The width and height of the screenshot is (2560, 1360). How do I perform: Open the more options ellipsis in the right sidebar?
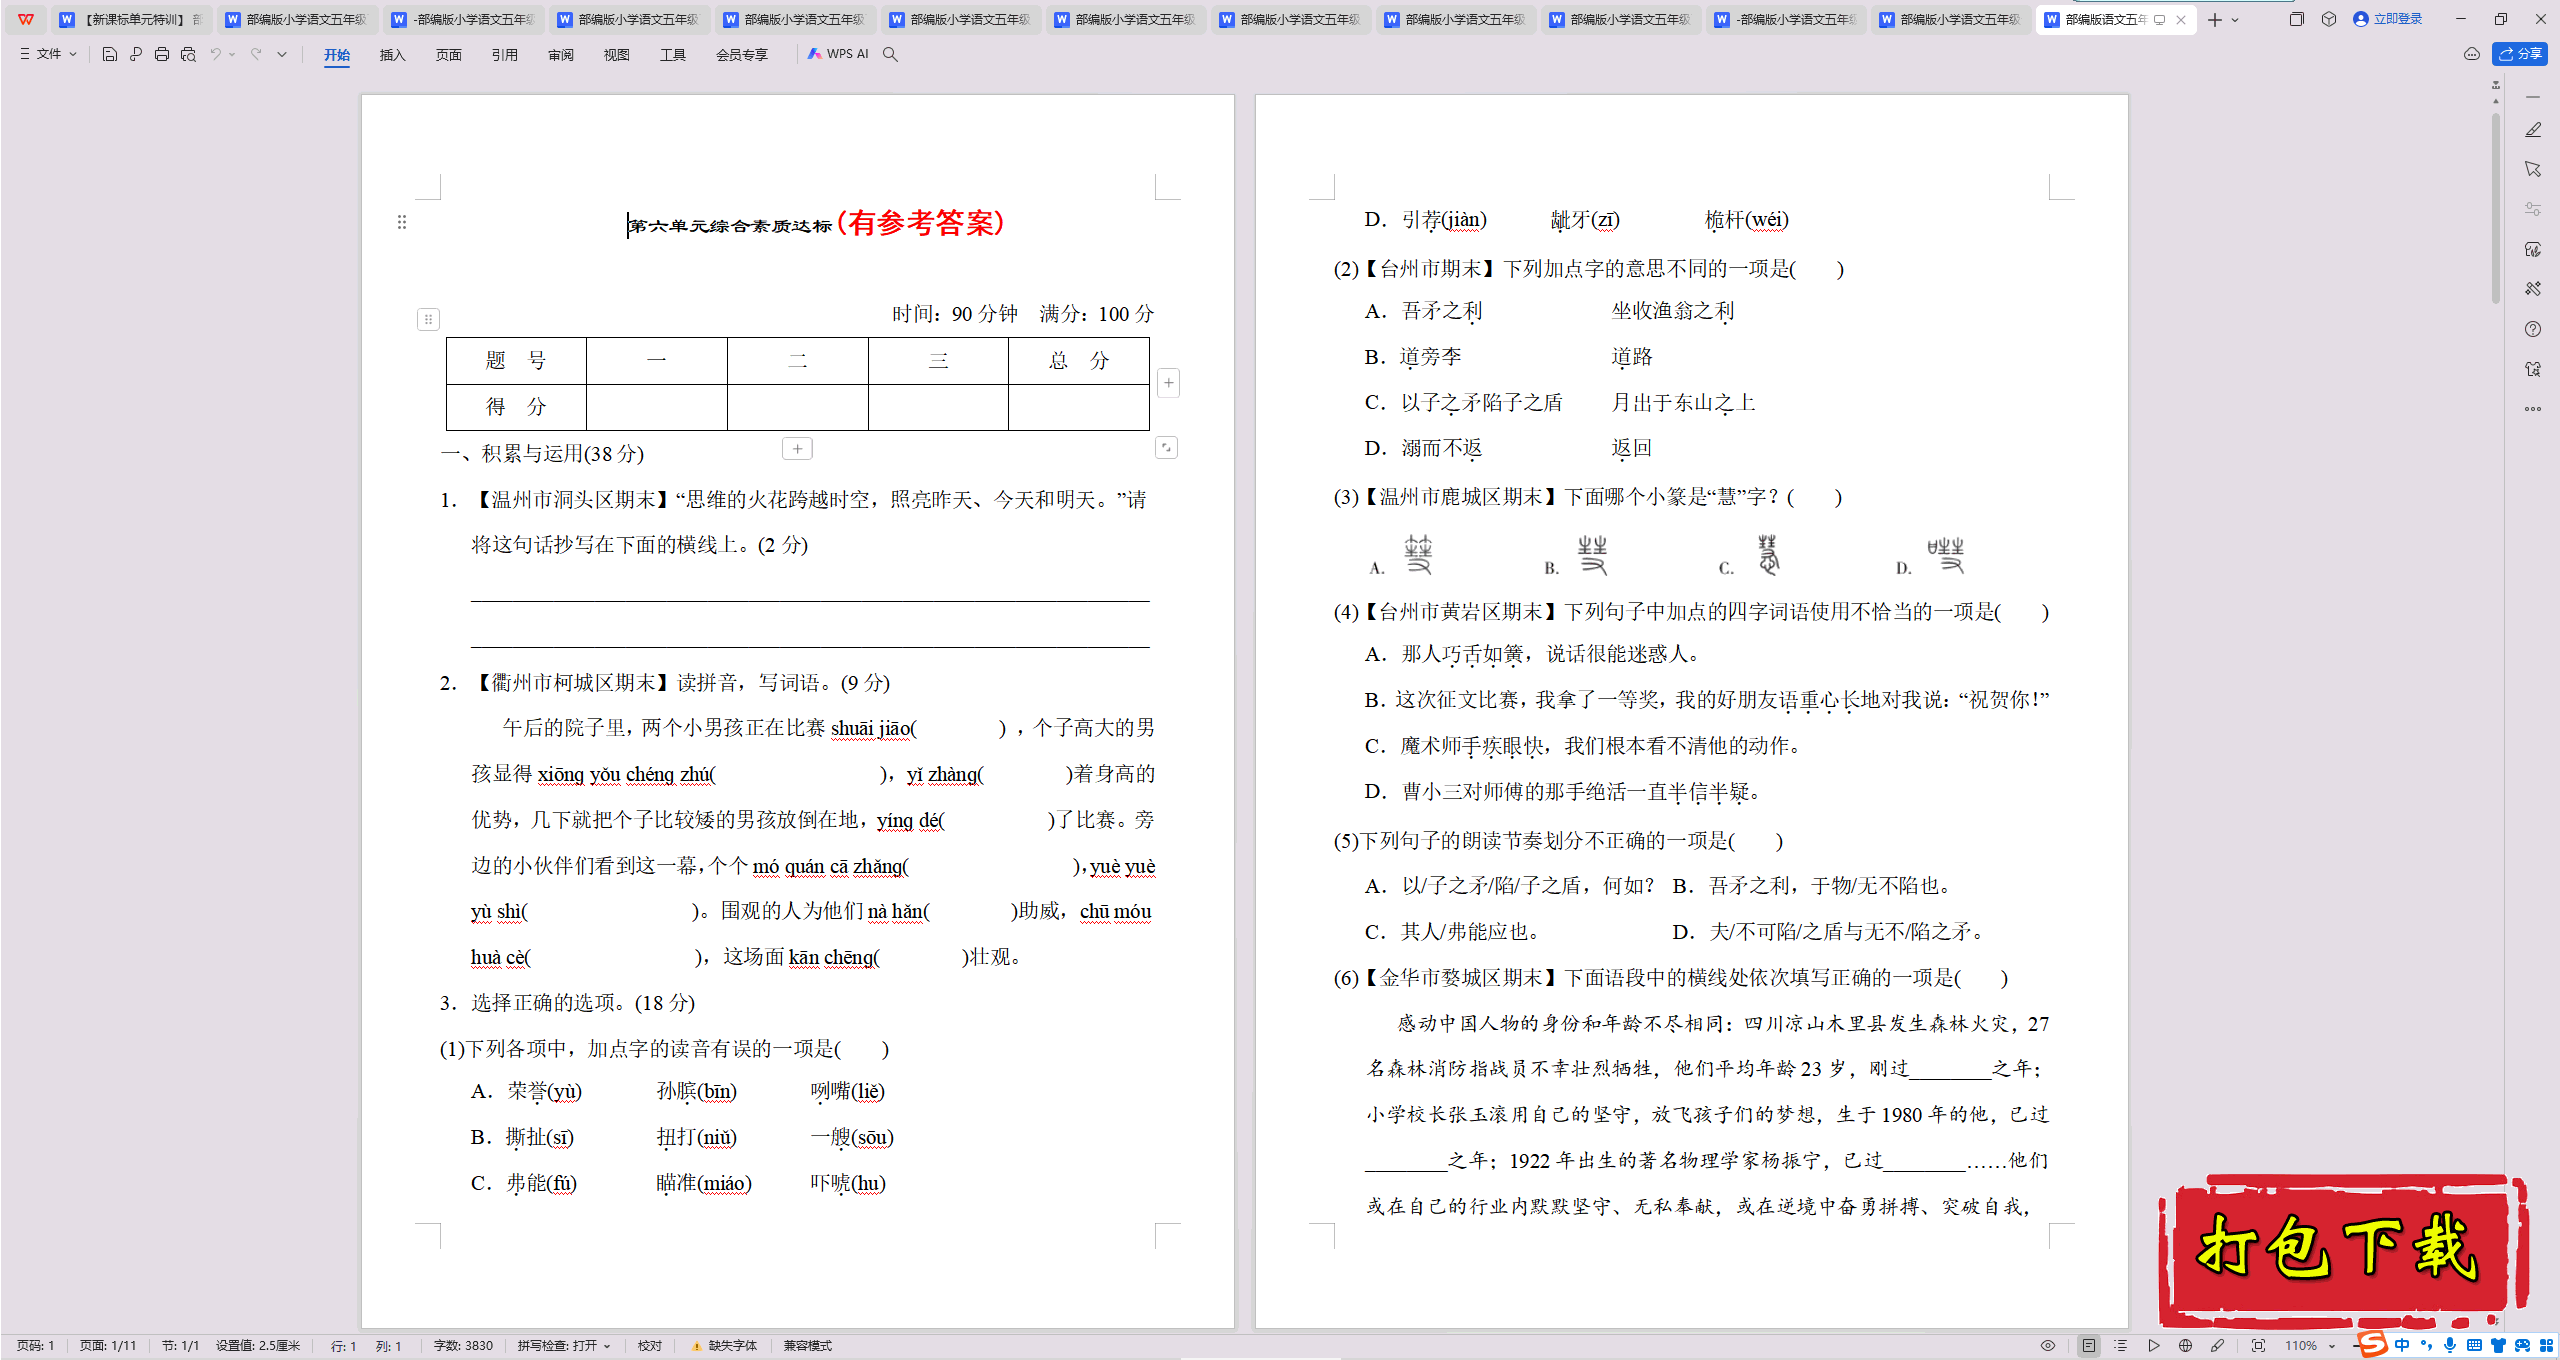(2533, 408)
